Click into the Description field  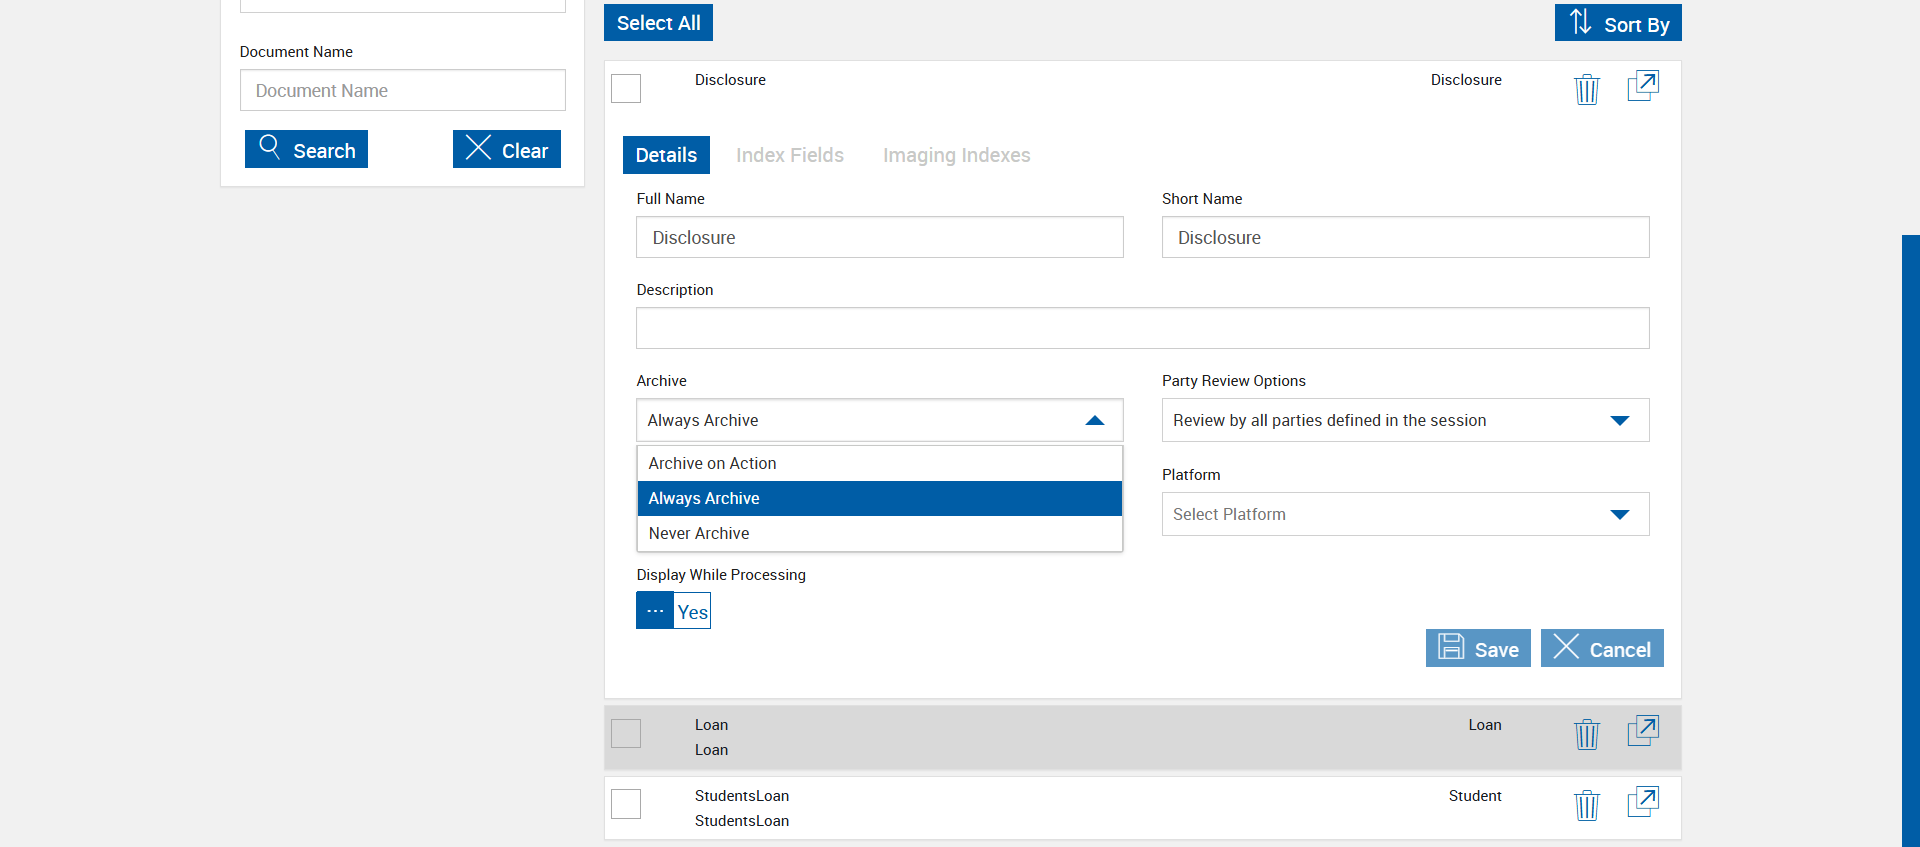point(1142,328)
